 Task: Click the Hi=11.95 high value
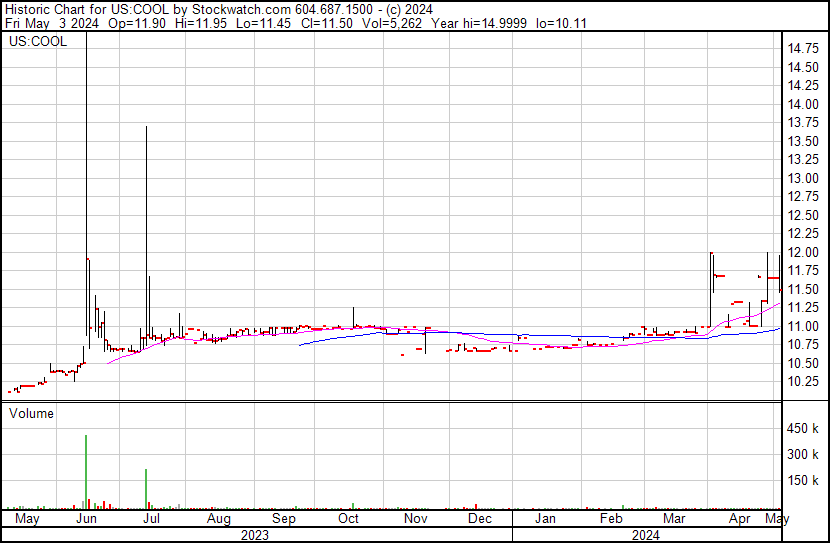(201, 23)
